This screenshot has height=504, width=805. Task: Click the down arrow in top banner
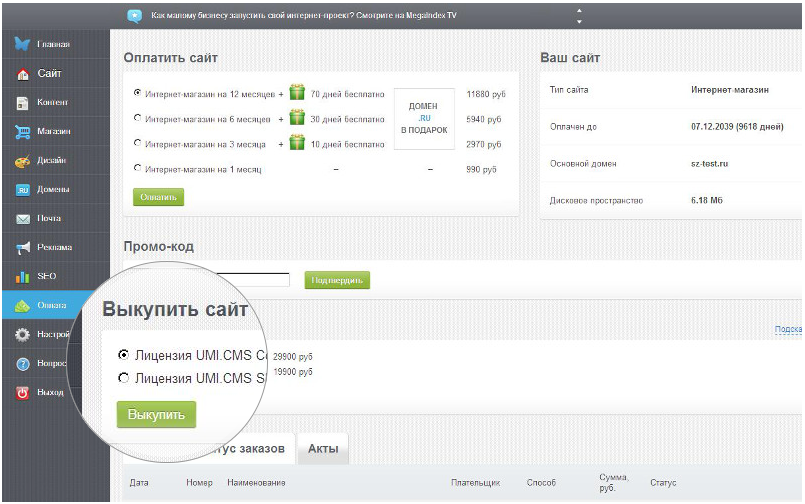579,22
